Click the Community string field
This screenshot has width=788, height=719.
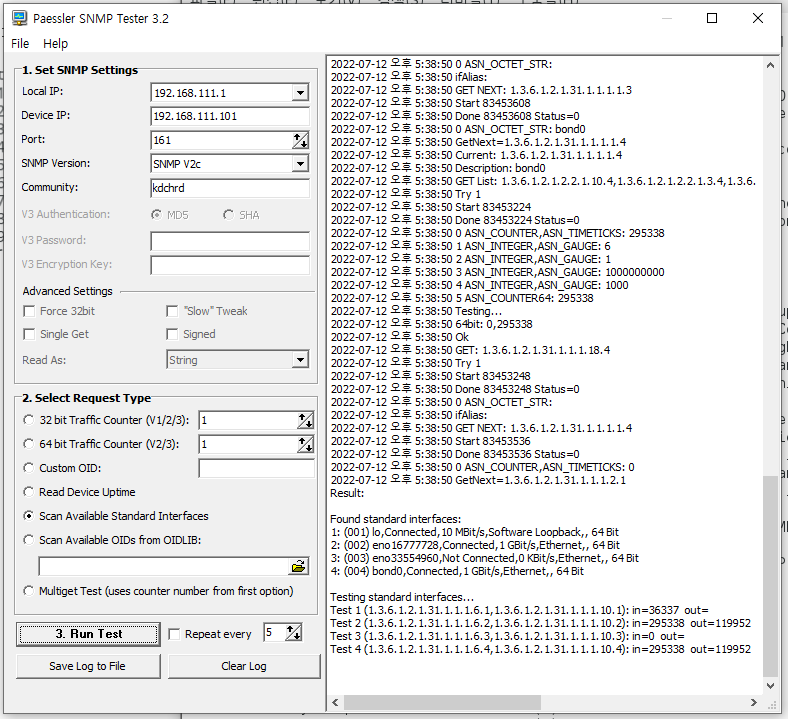point(230,188)
